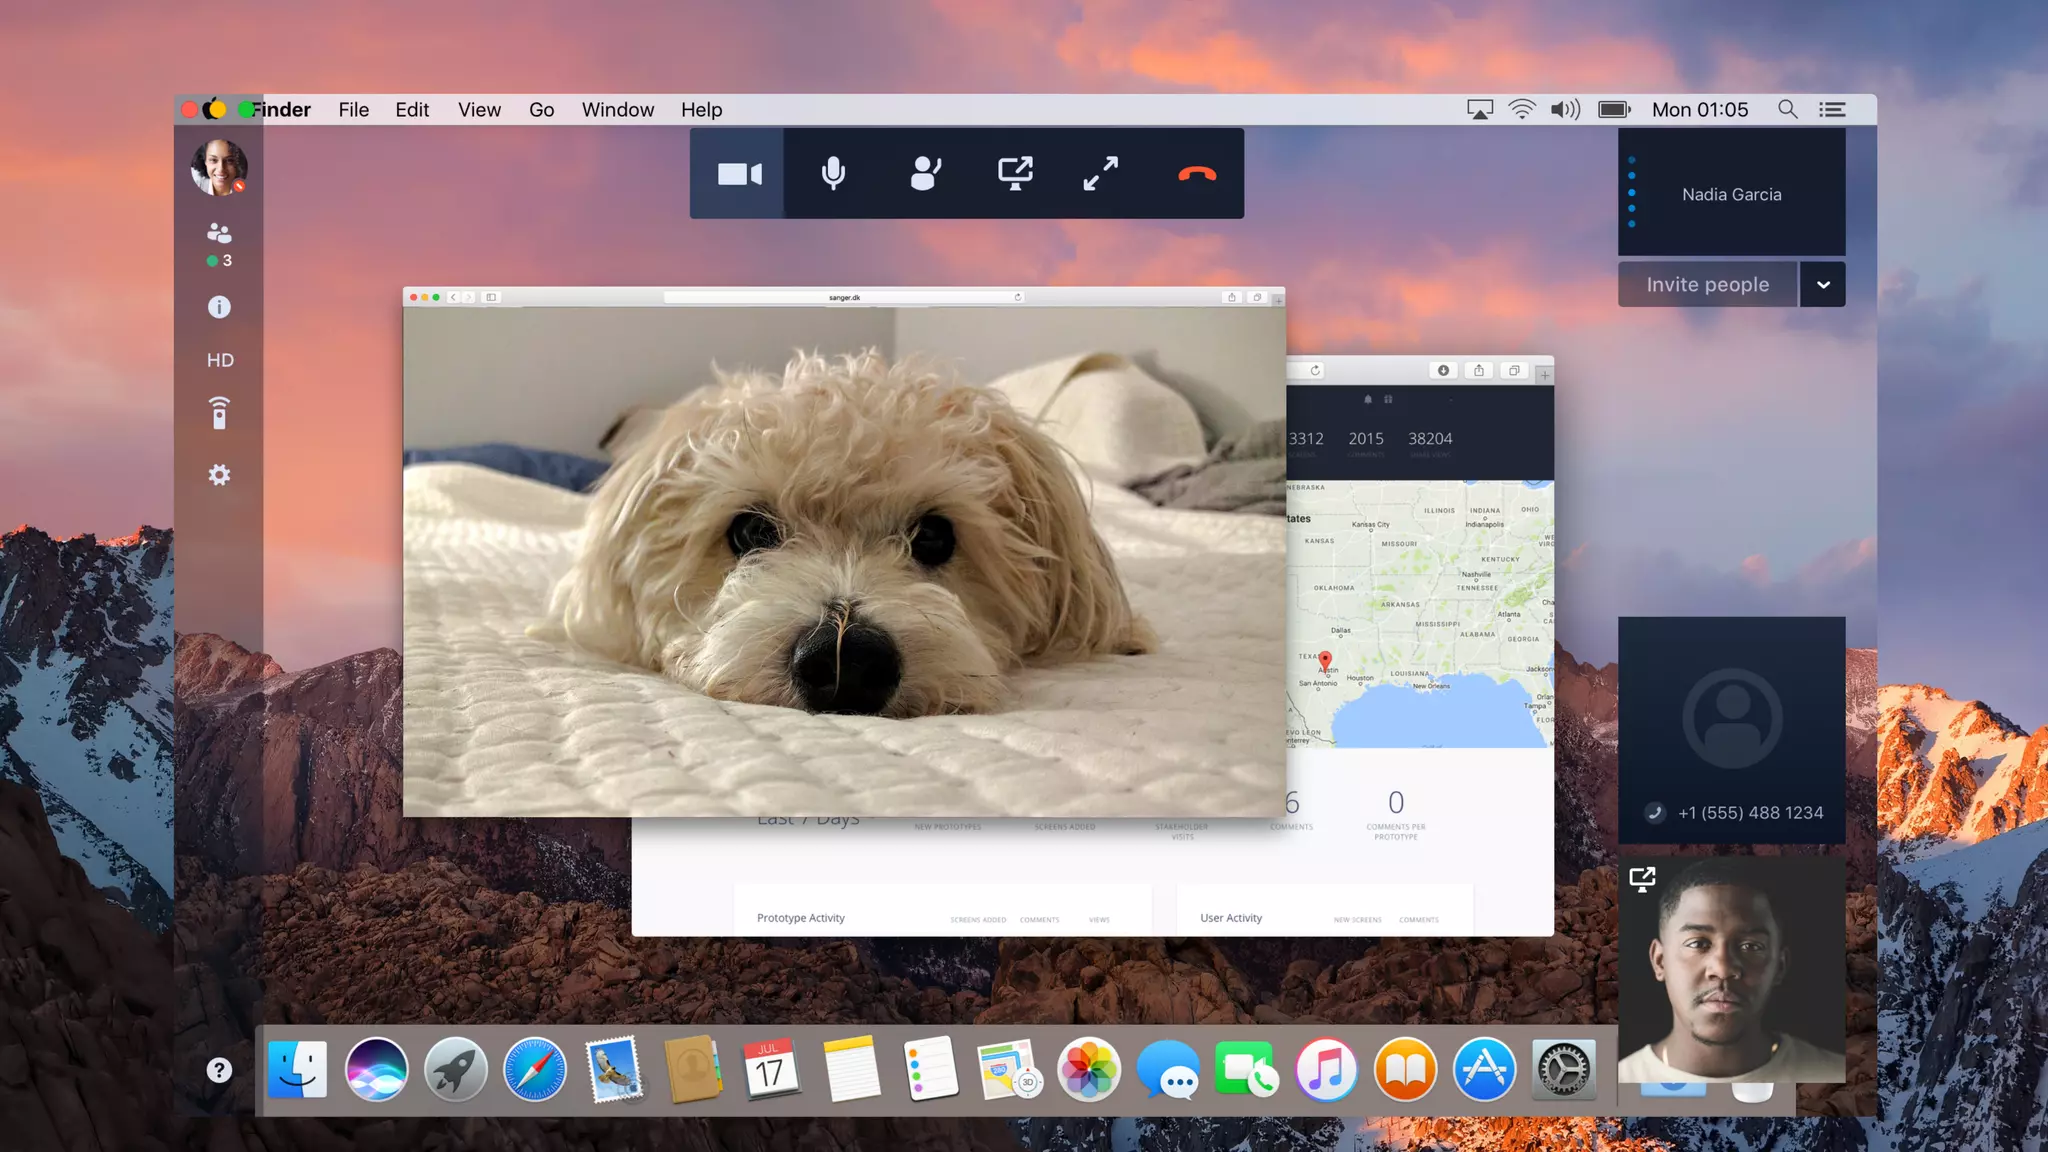Open the blue dots menu on Nadia Garcia tile
The height and width of the screenshot is (1152, 2048).
coord(1632,192)
